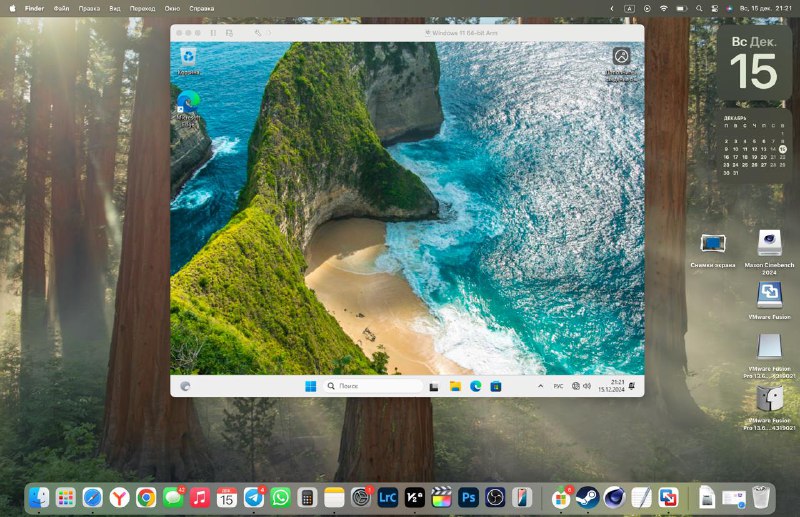
Task: Open Wi-Fi status in macOS menu bar
Action: (x=664, y=8)
